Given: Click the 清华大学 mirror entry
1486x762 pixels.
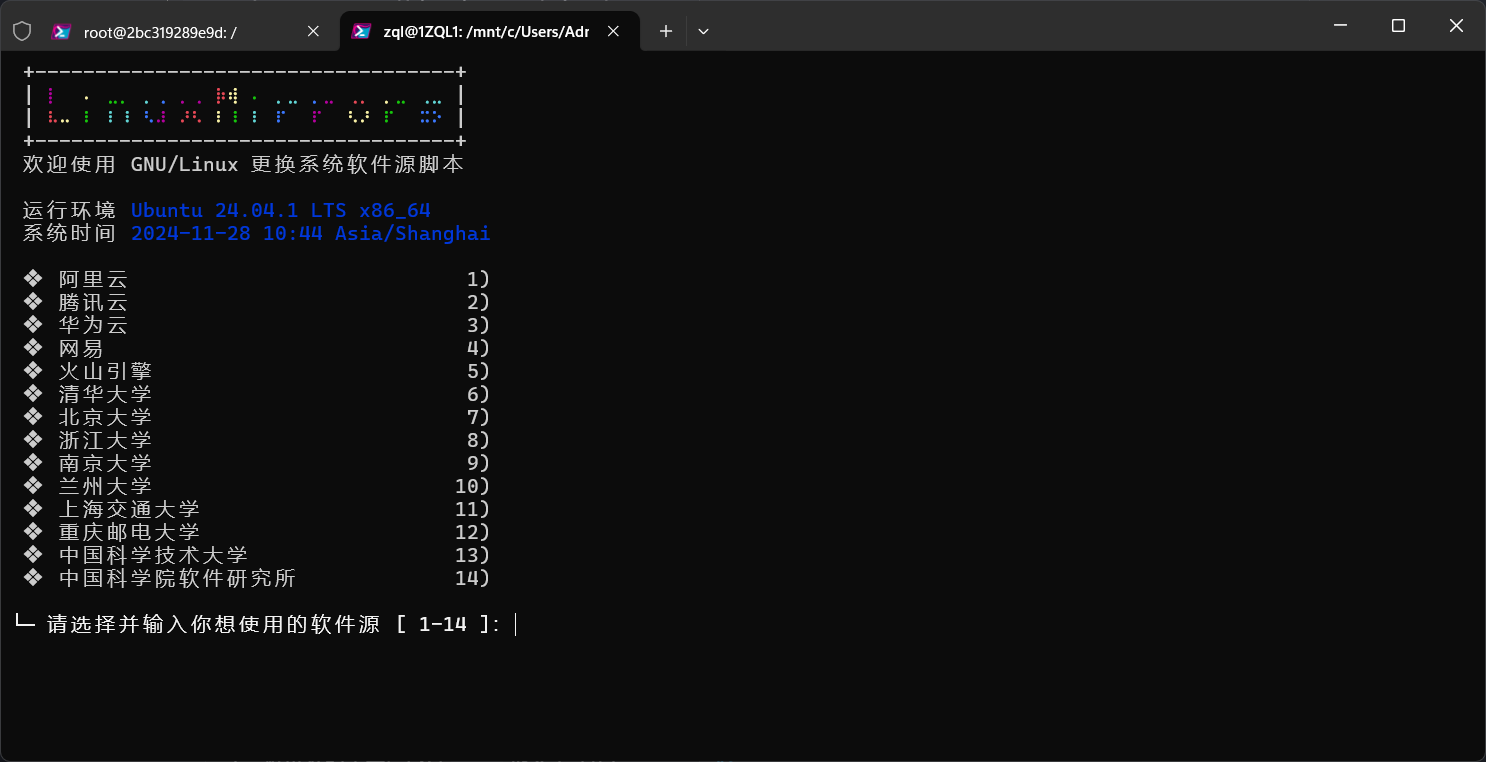Looking at the screenshot, I should tap(105, 394).
